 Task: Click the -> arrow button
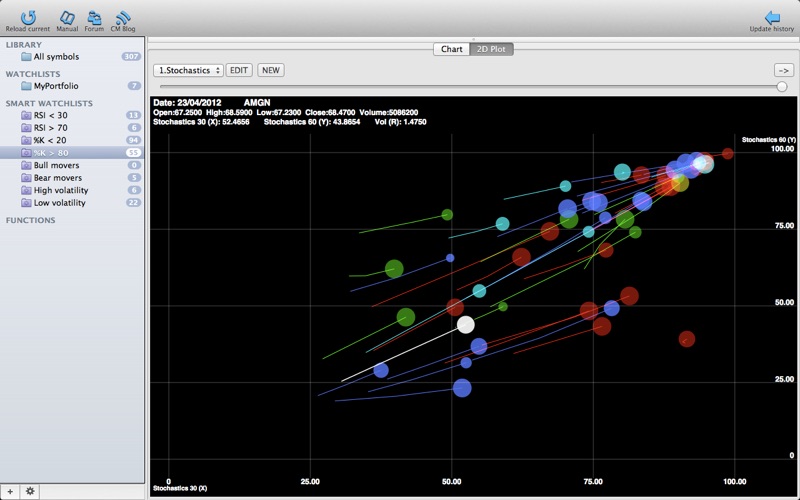click(783, 70)
